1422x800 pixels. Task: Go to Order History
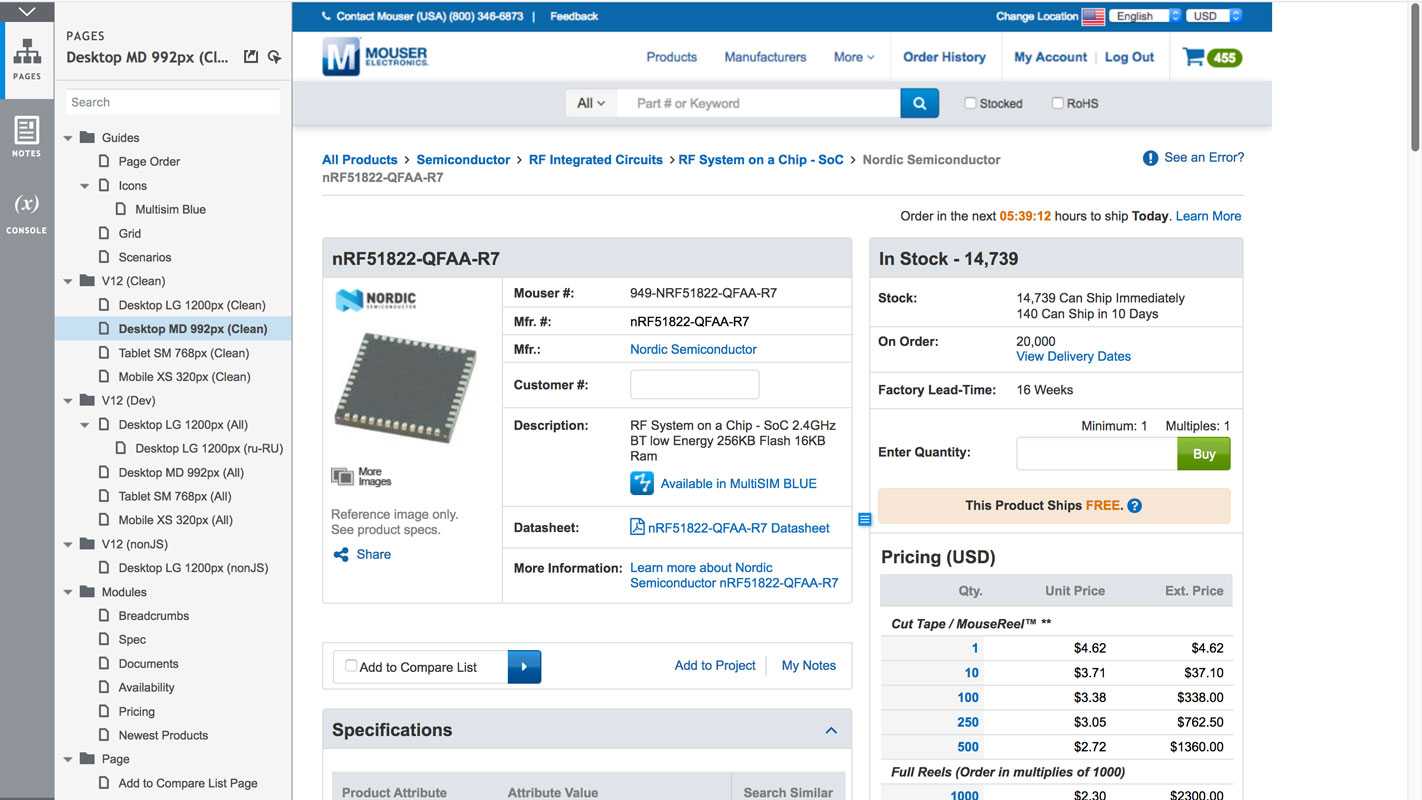[x=944, y=57]
